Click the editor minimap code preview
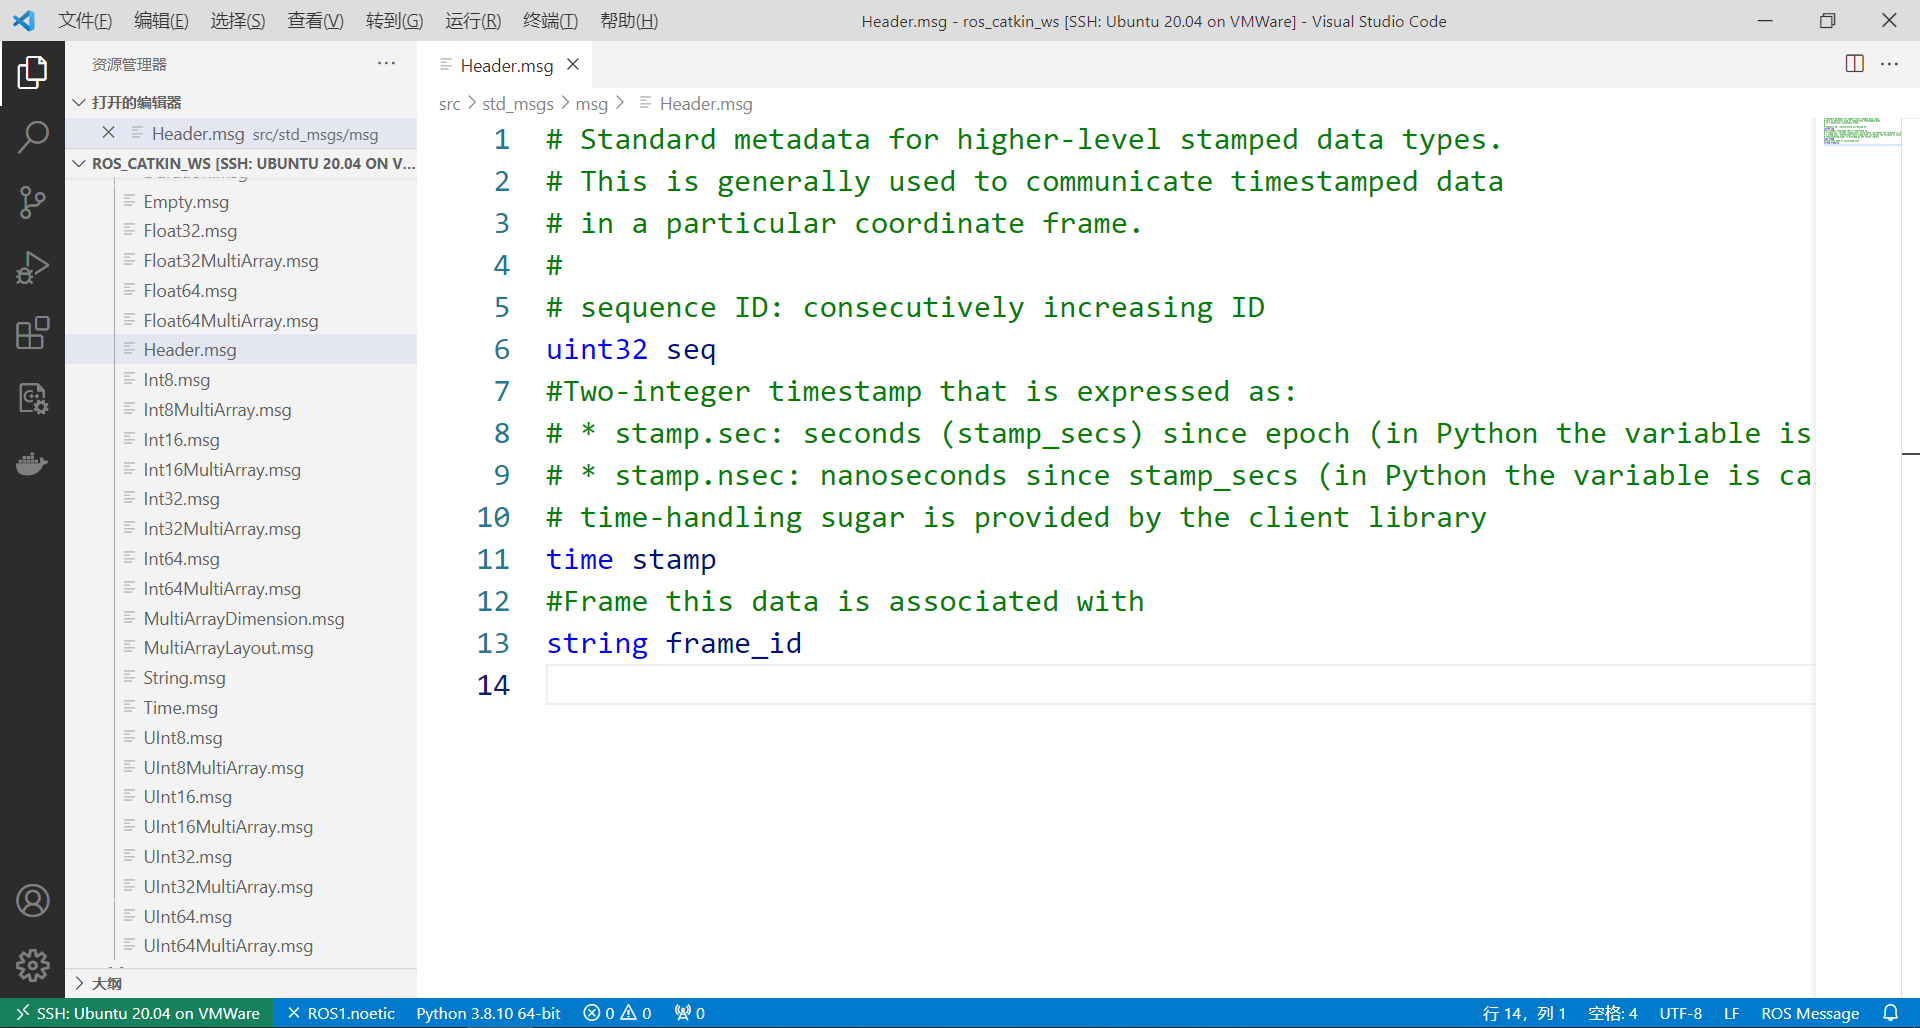The width and height of the screenshot is (1920, 1028). (1860, 131)
